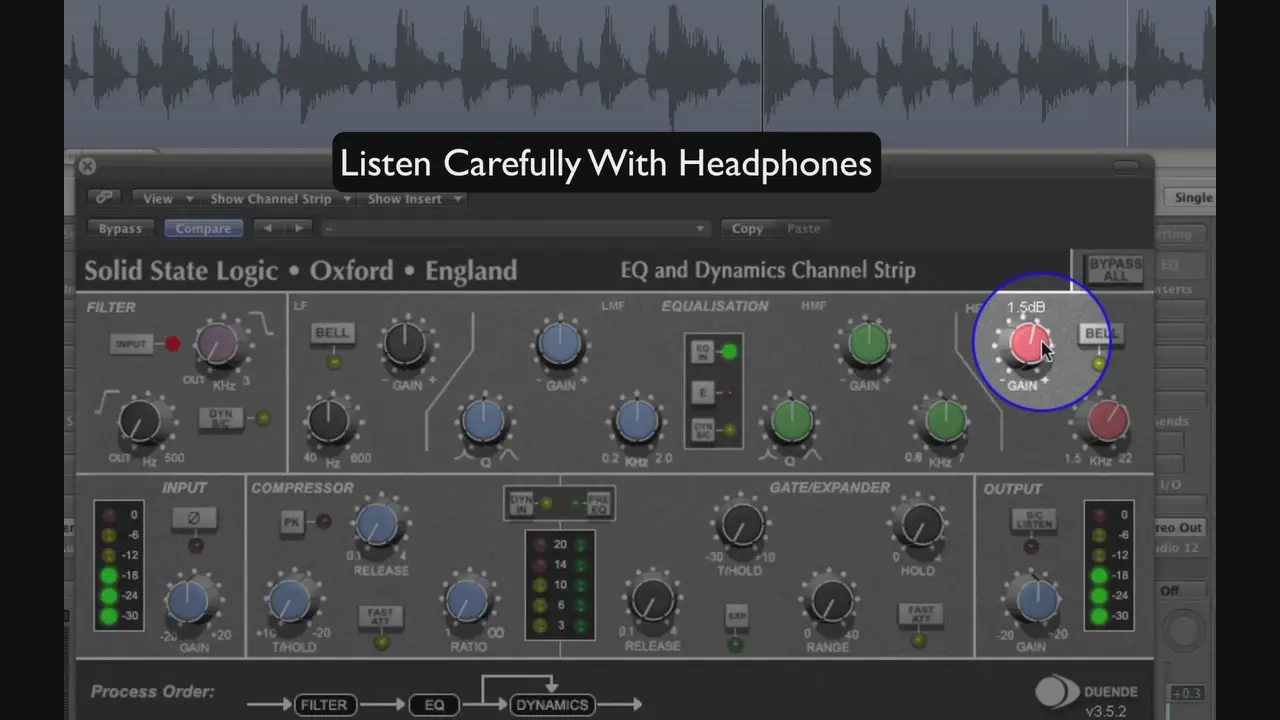Click the INPUT GAIN knob
Image resolution: width=1280 pixels, height=720 pixels.
(188, 602)
